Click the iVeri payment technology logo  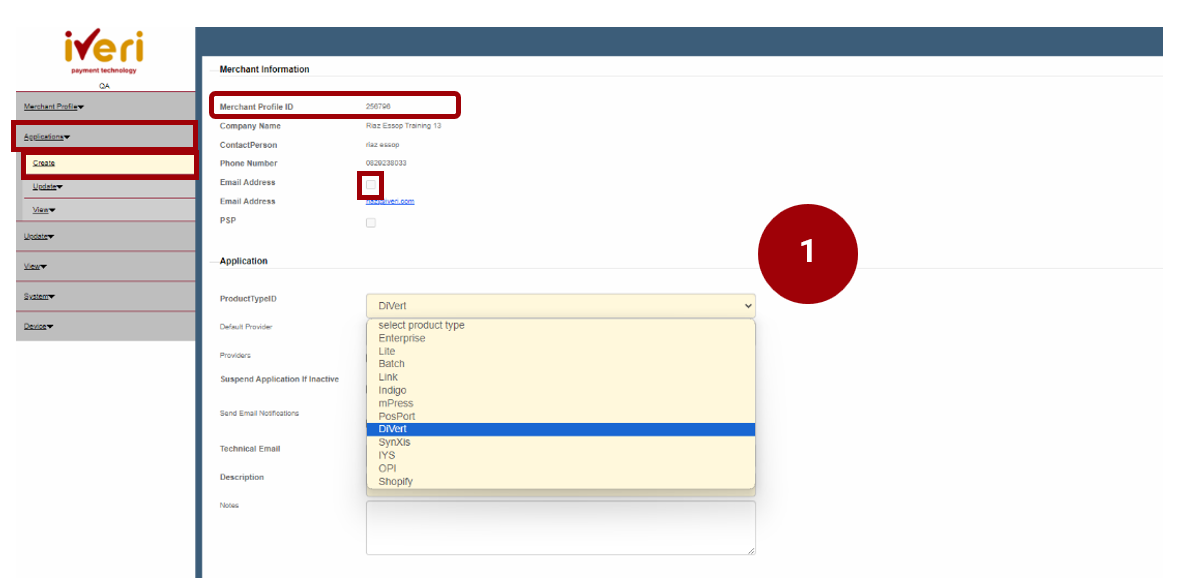point(104,51)
